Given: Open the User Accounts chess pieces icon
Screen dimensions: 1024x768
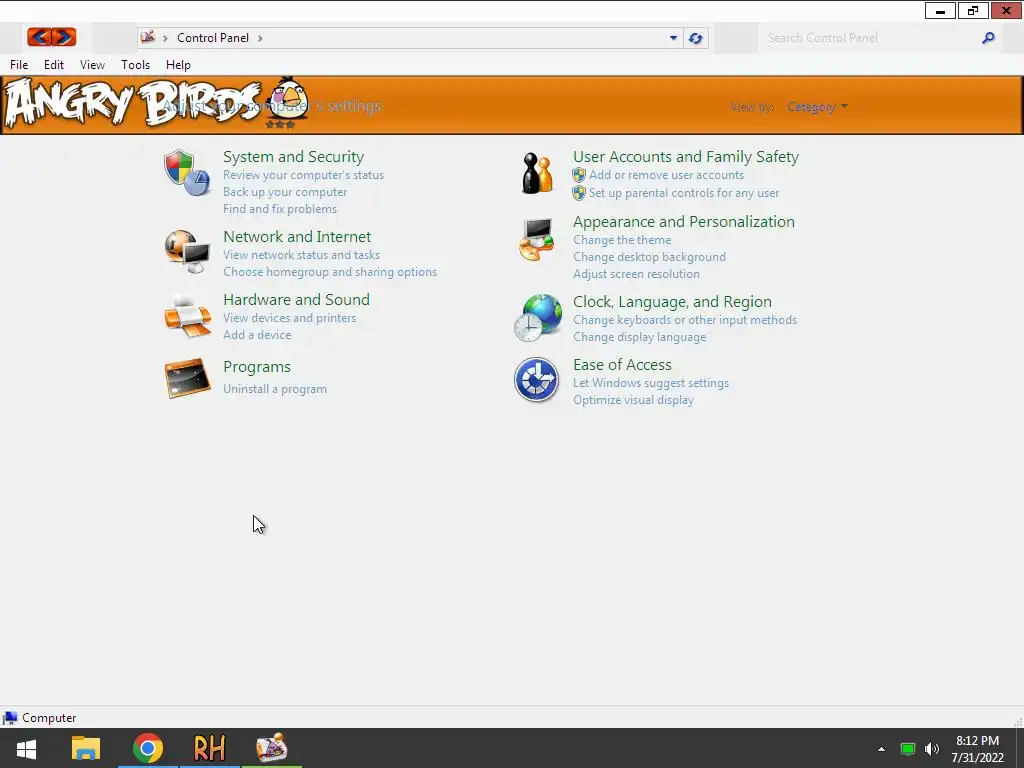Looking at the screenshot, I should [537, 173].
